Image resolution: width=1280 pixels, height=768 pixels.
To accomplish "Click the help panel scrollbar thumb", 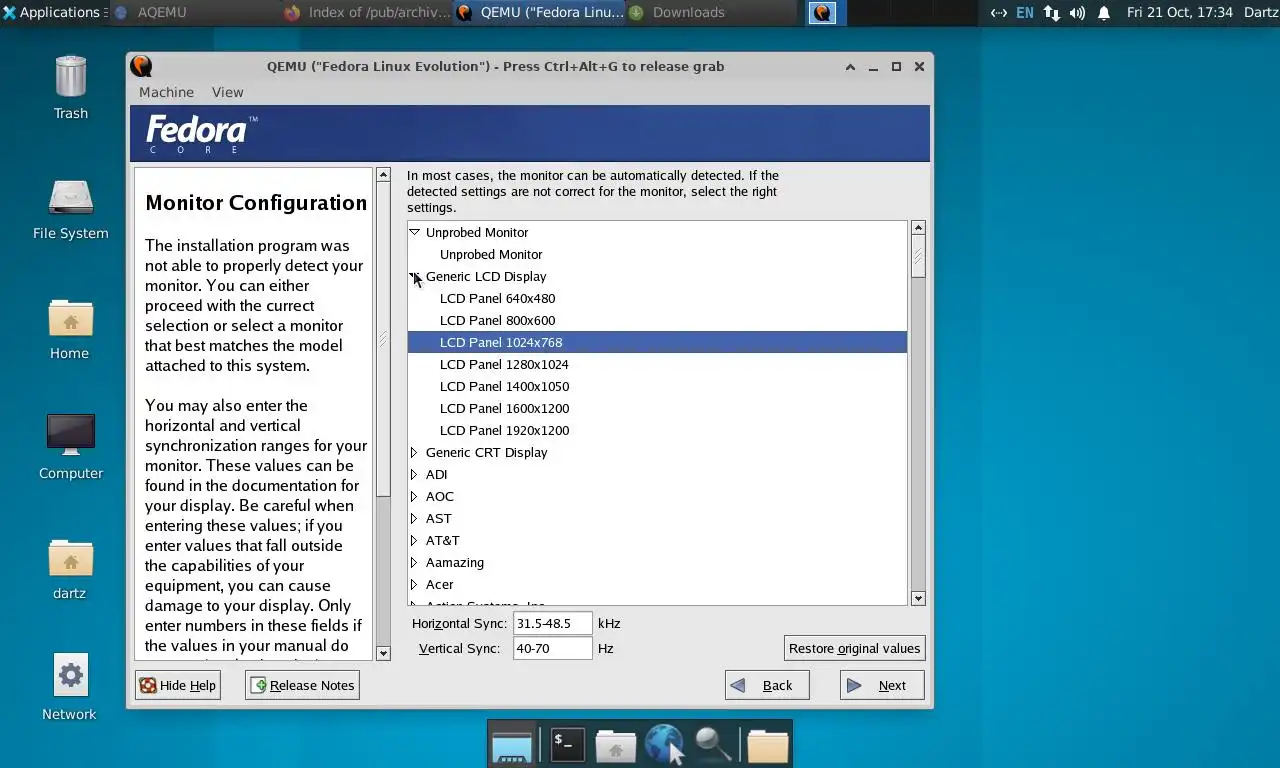I will pyautogui.click(x=383, y=339).
